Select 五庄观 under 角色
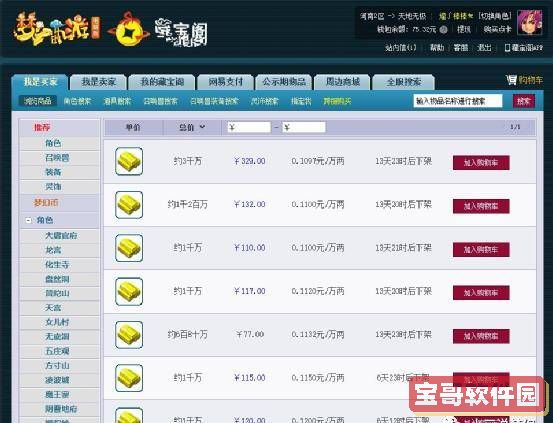This screenshot has height=423, width=553. 57,351
